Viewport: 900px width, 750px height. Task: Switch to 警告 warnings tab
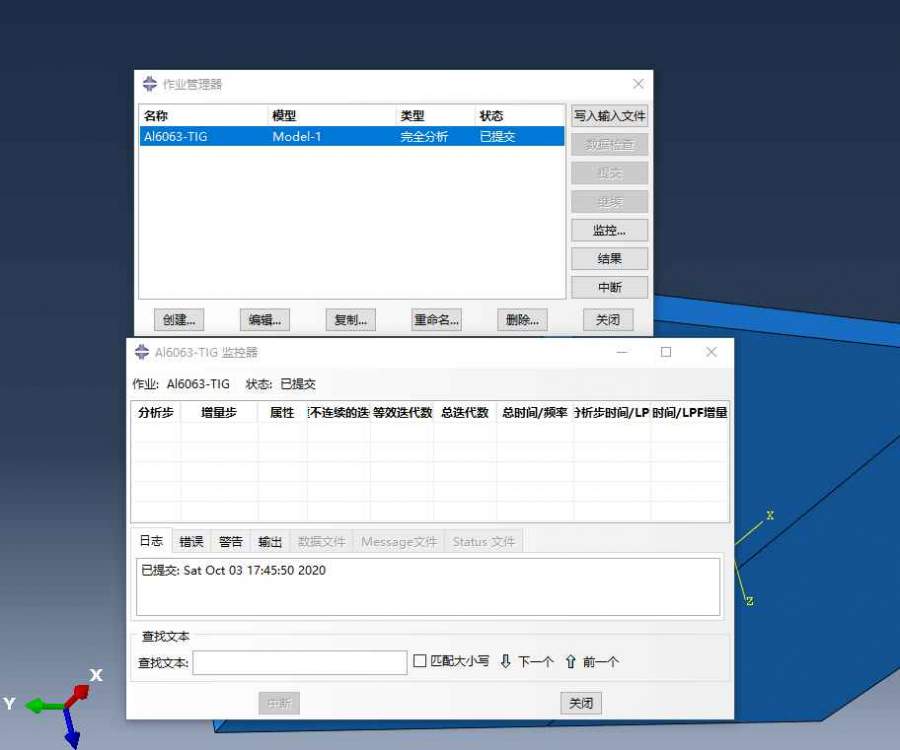tap(231, 541)
